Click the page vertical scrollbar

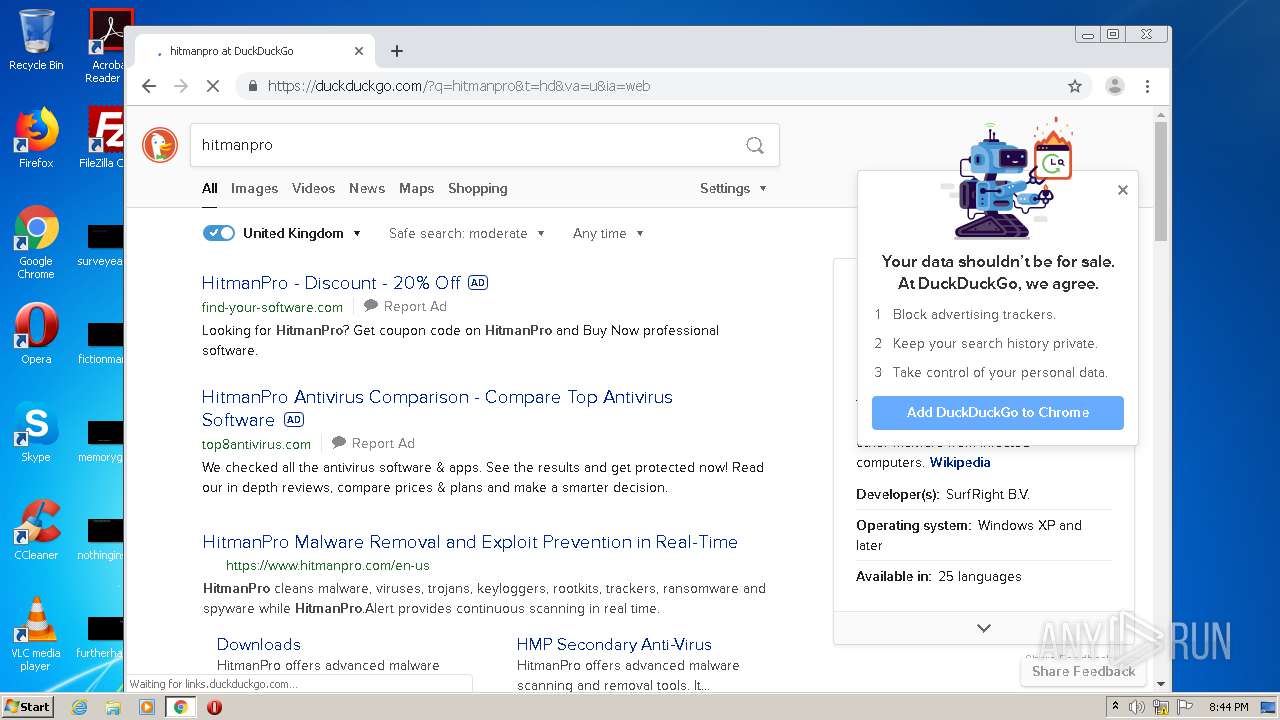[x=1161, y=180]
